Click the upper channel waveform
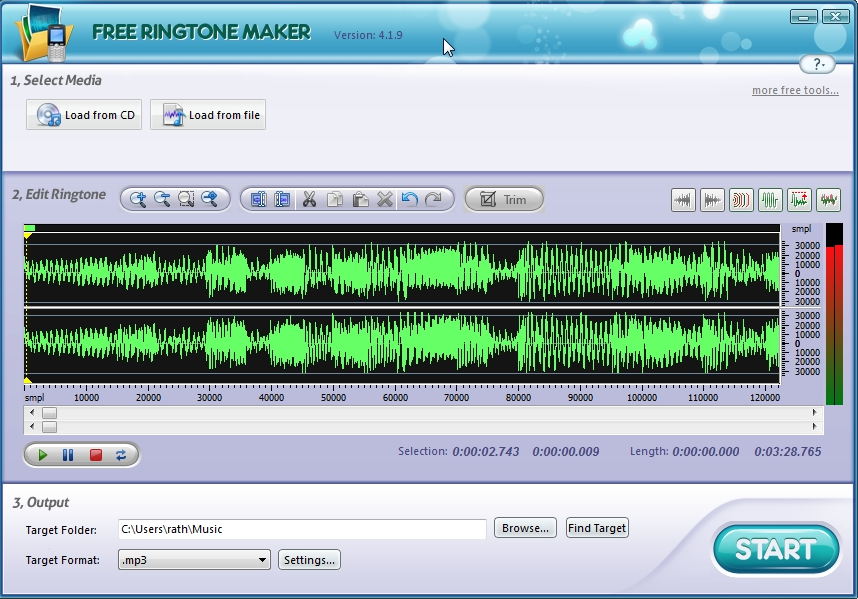This screenshot has width=858, height=599. (402, 270)
